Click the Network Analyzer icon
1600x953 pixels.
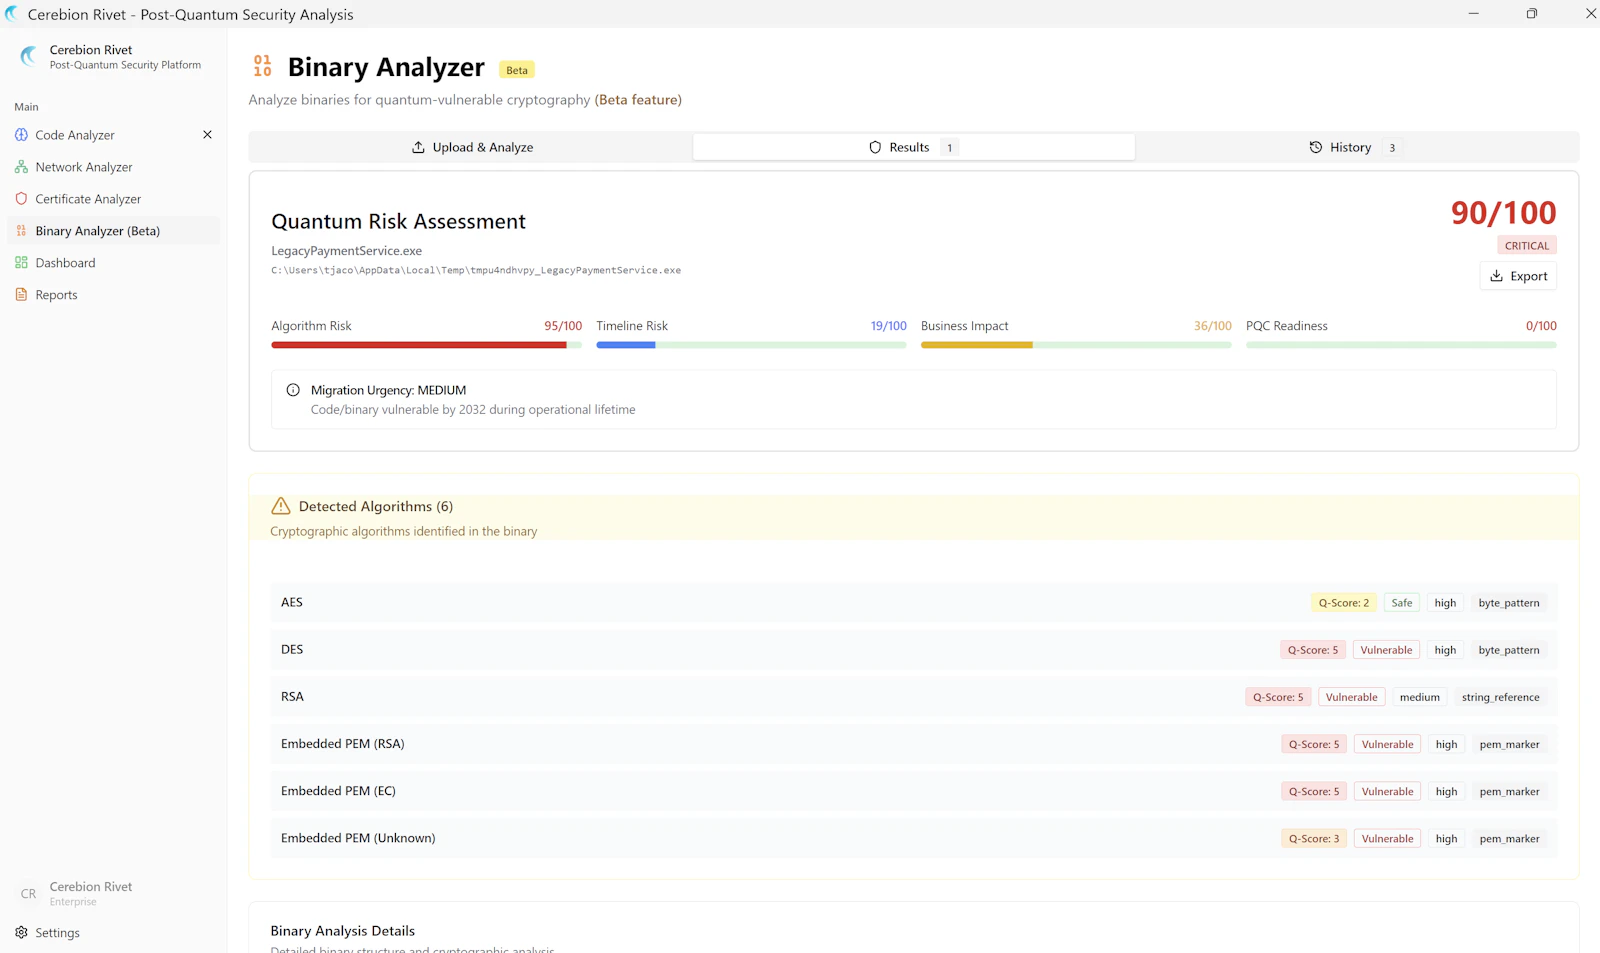point(21,167)
